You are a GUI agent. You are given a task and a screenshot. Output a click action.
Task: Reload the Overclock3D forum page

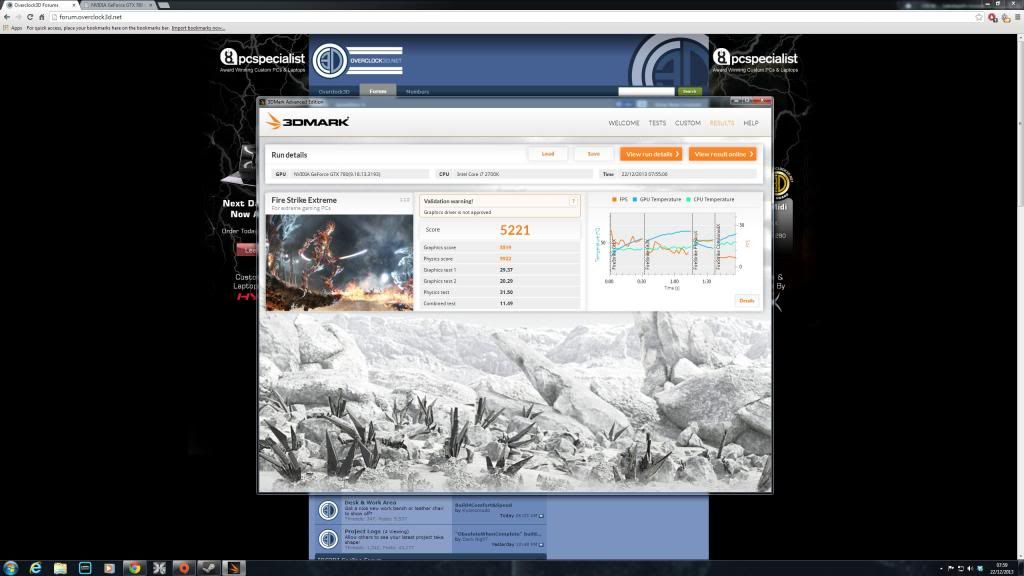pos(30,17)
